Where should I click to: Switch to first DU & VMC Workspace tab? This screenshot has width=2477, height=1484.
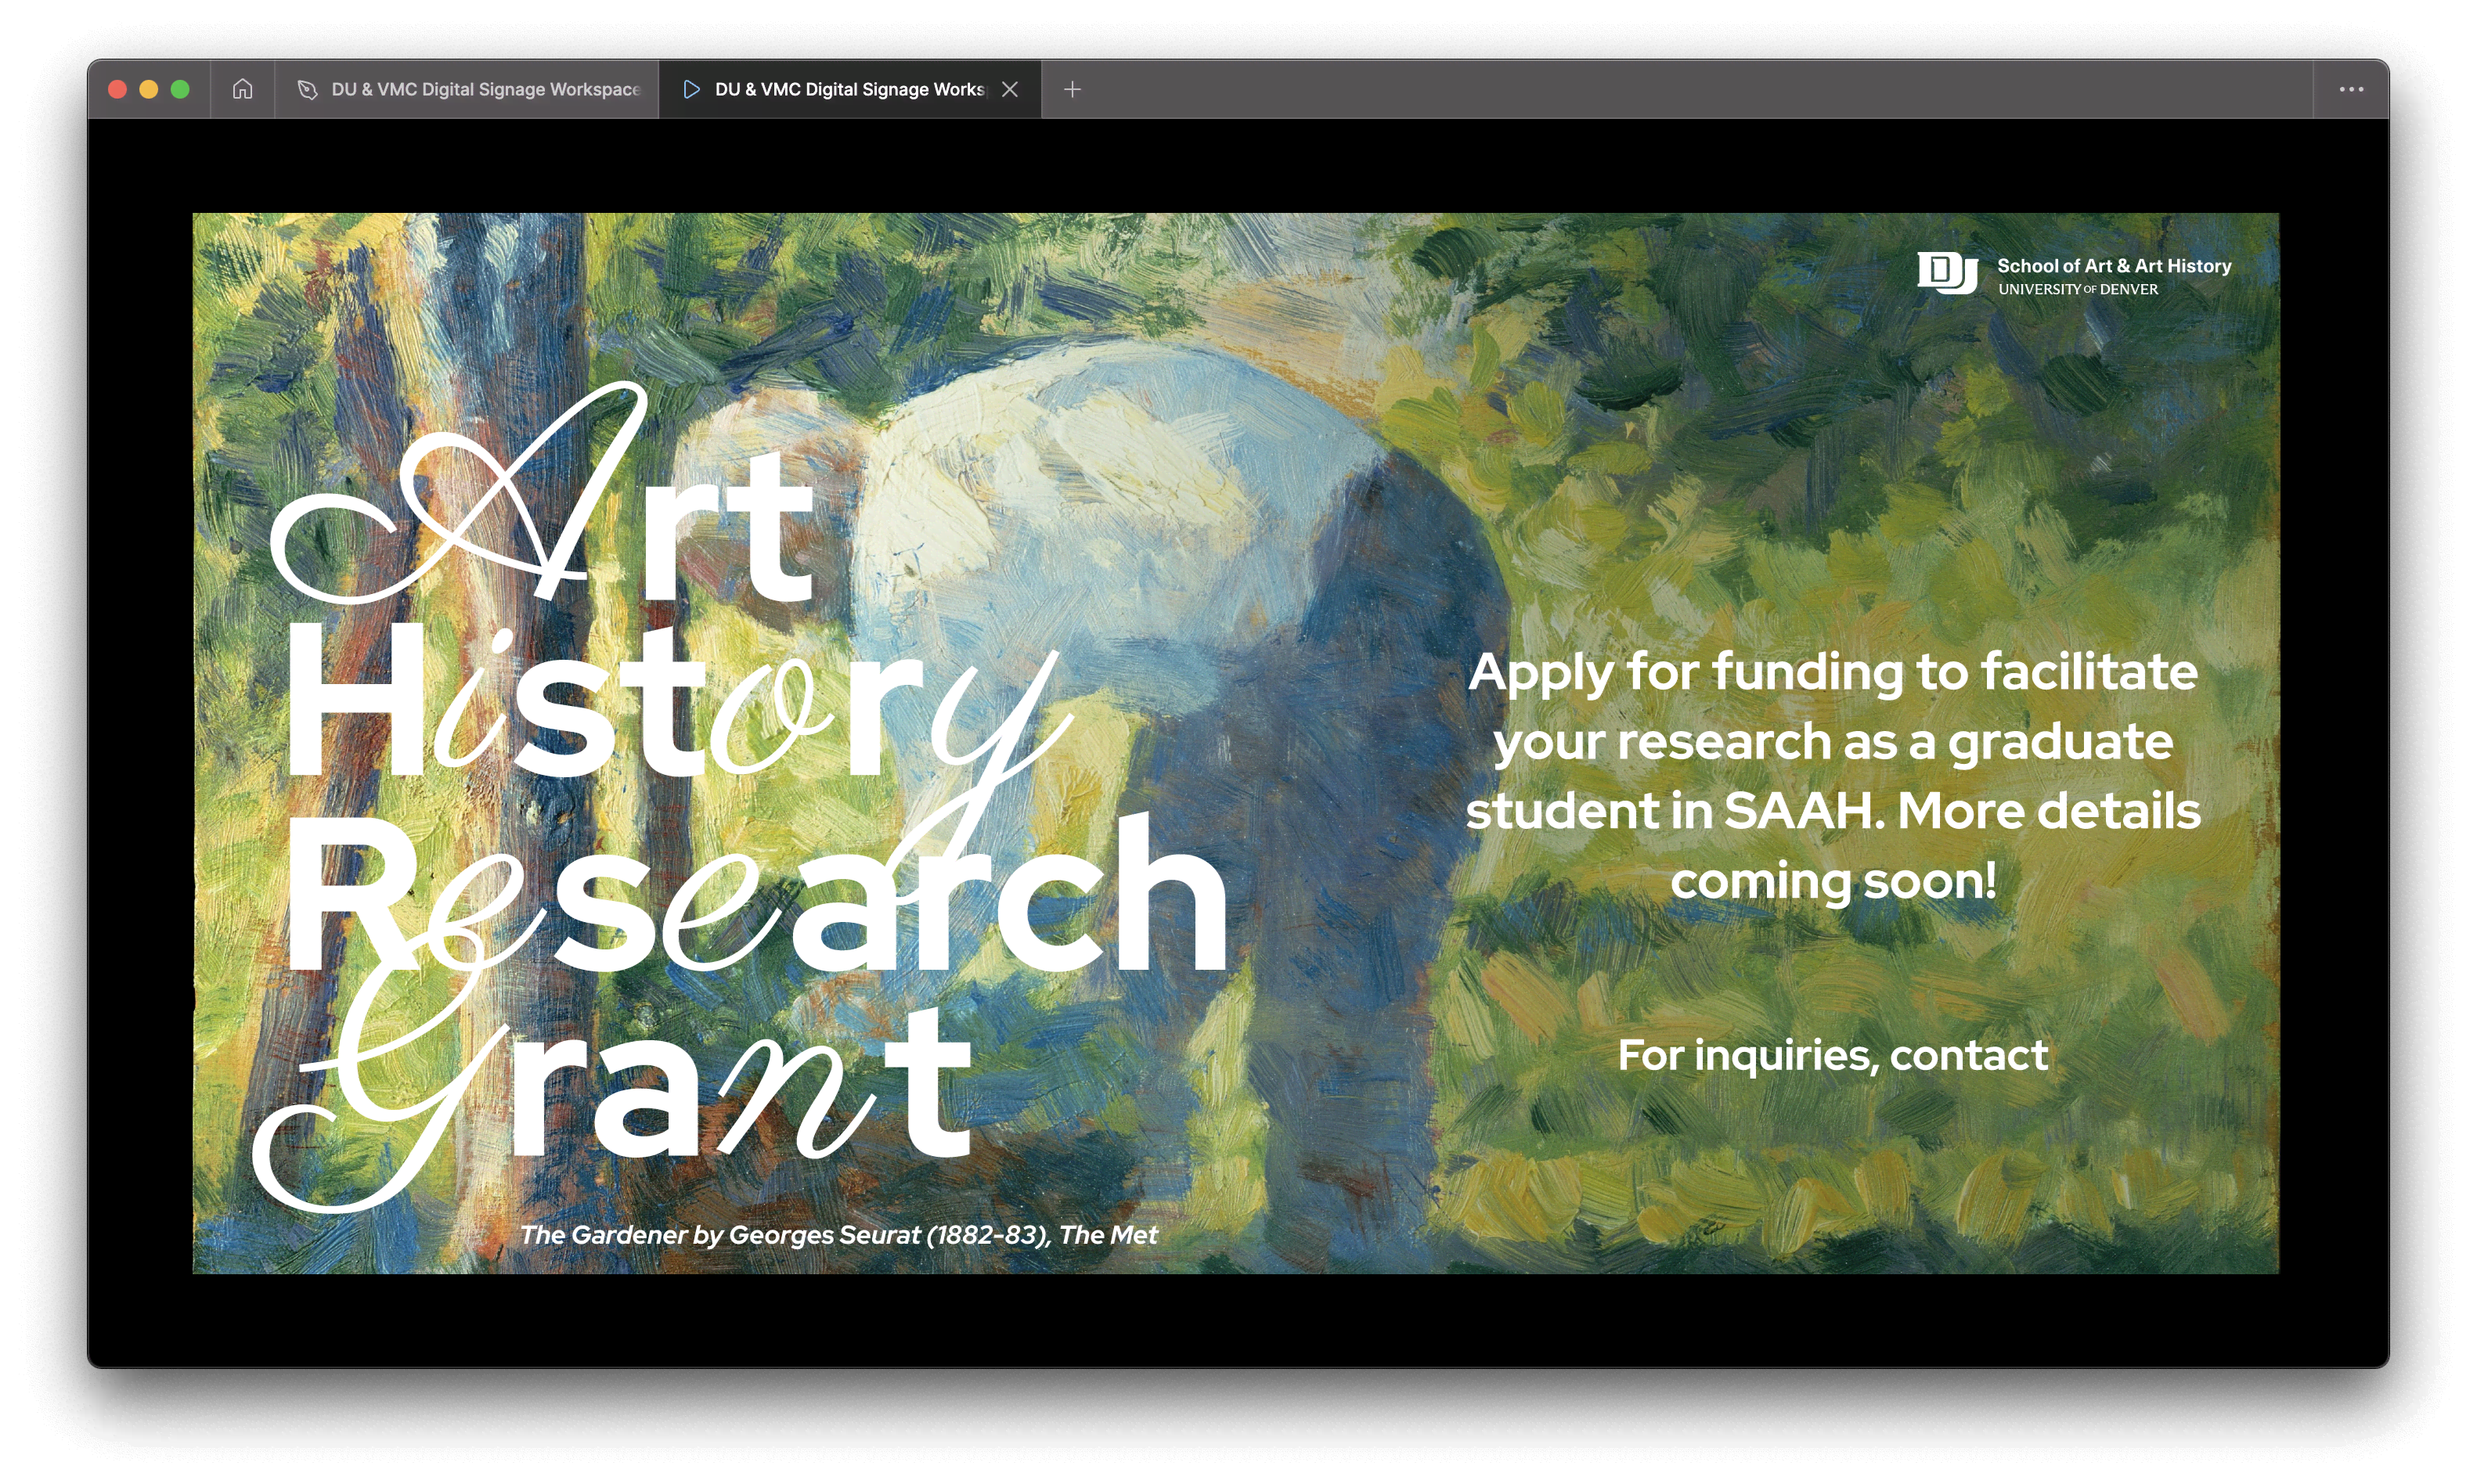[485, 89]
